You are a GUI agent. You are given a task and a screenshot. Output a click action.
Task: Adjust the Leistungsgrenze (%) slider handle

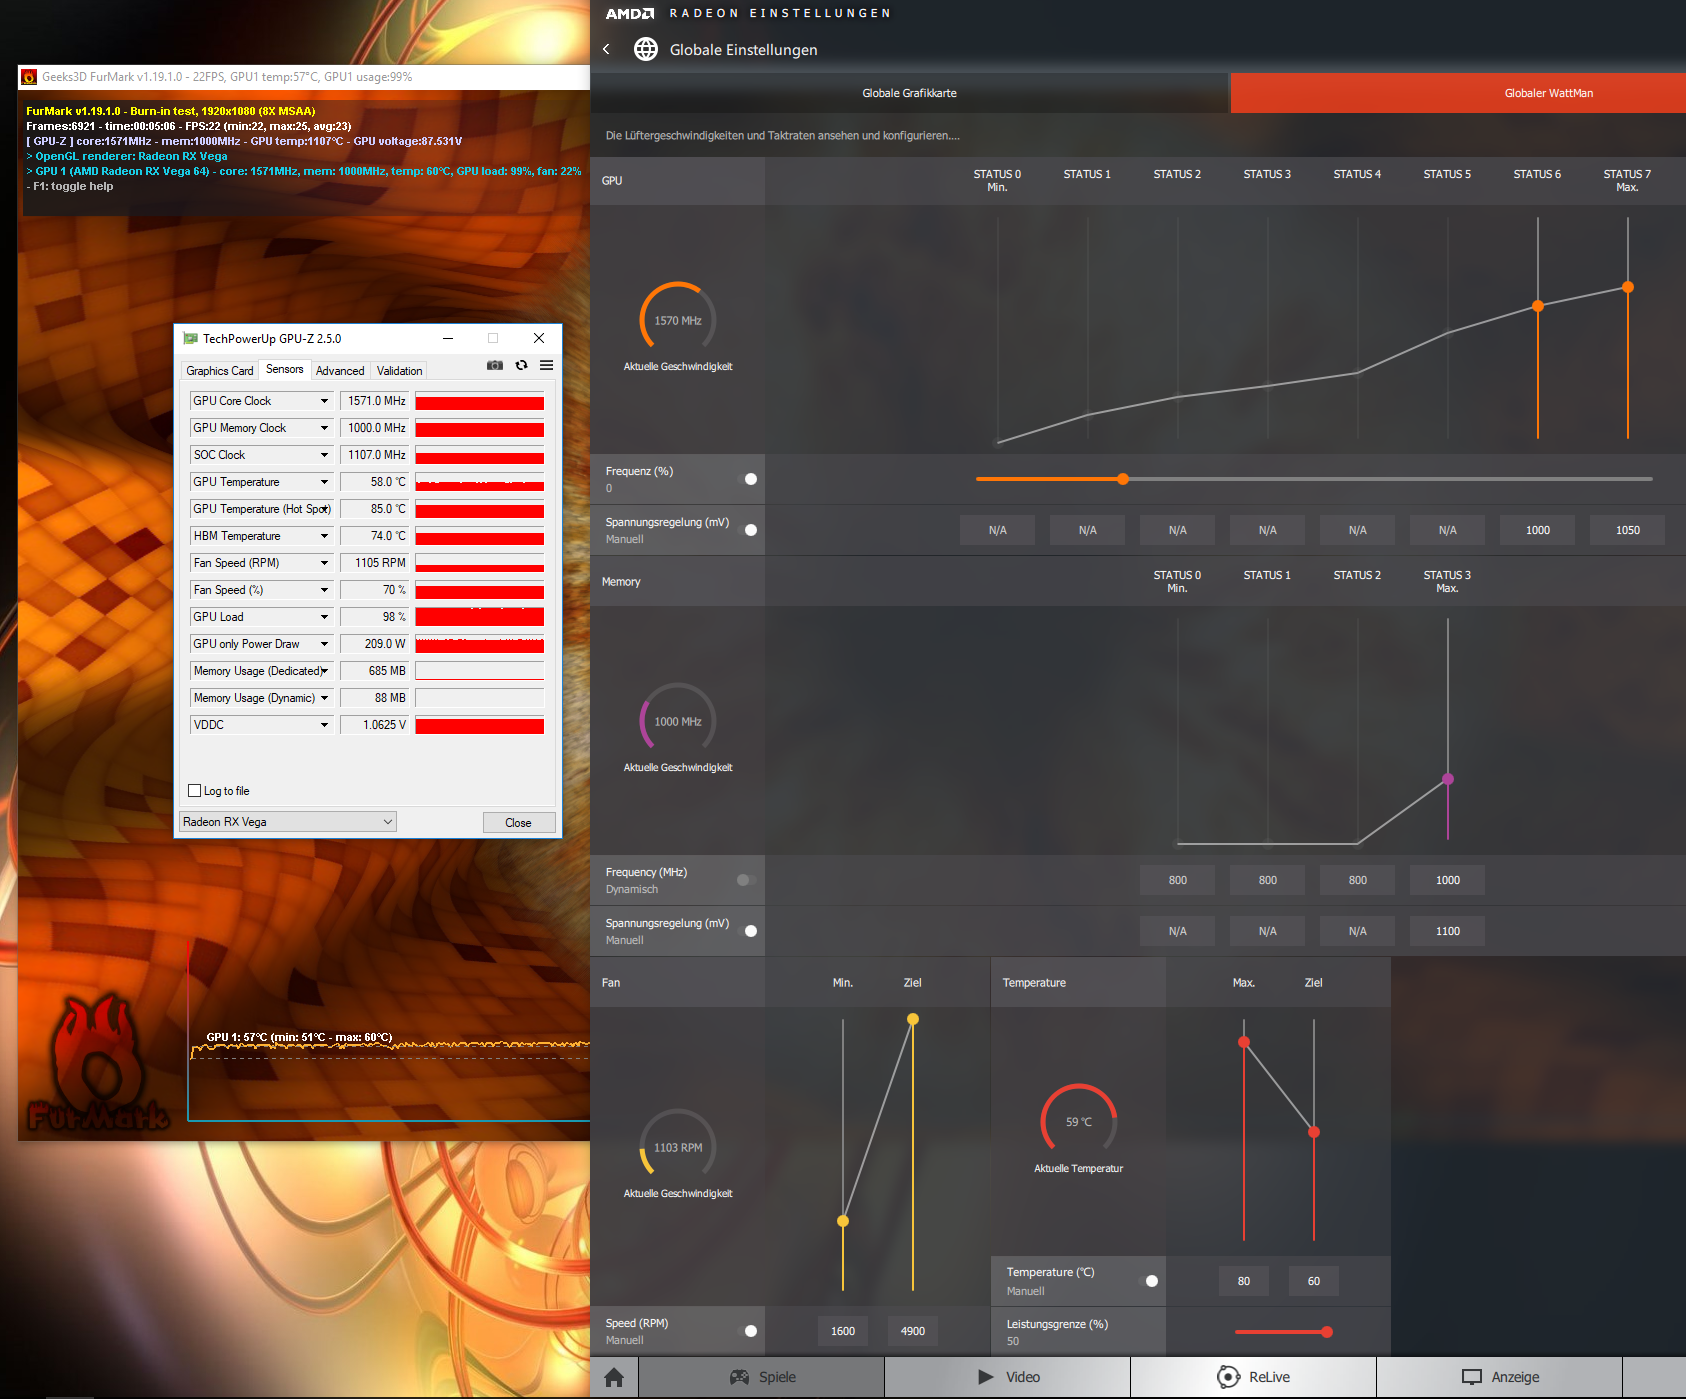pos(1327,1332)
